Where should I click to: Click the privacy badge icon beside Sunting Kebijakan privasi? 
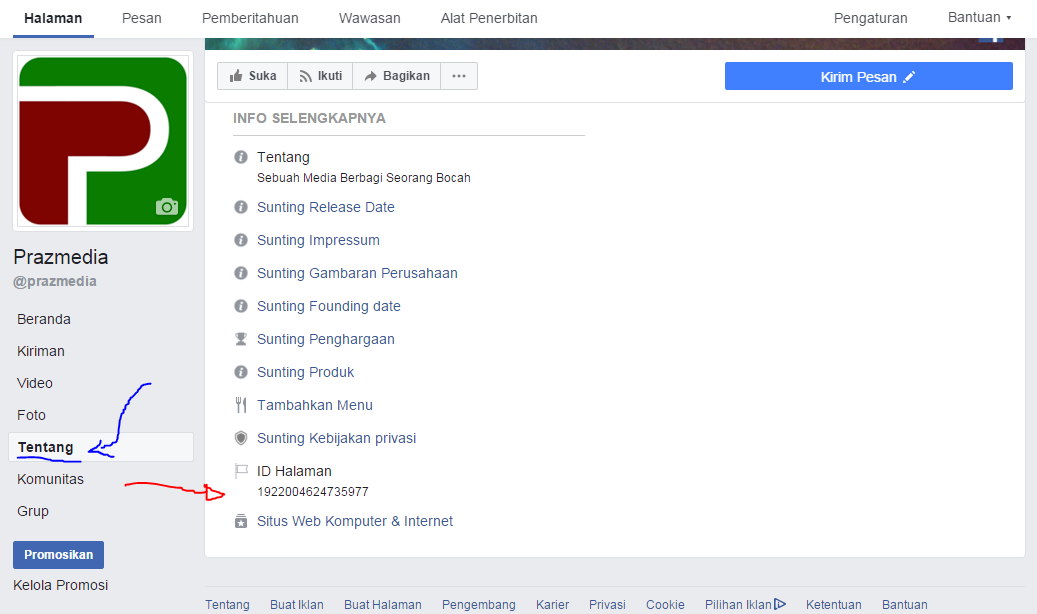click(x=240, y=438)
